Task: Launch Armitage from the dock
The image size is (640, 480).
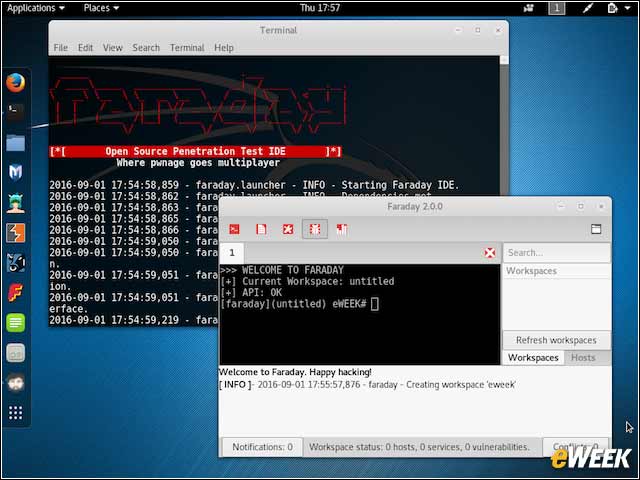Action: (16, 203)
